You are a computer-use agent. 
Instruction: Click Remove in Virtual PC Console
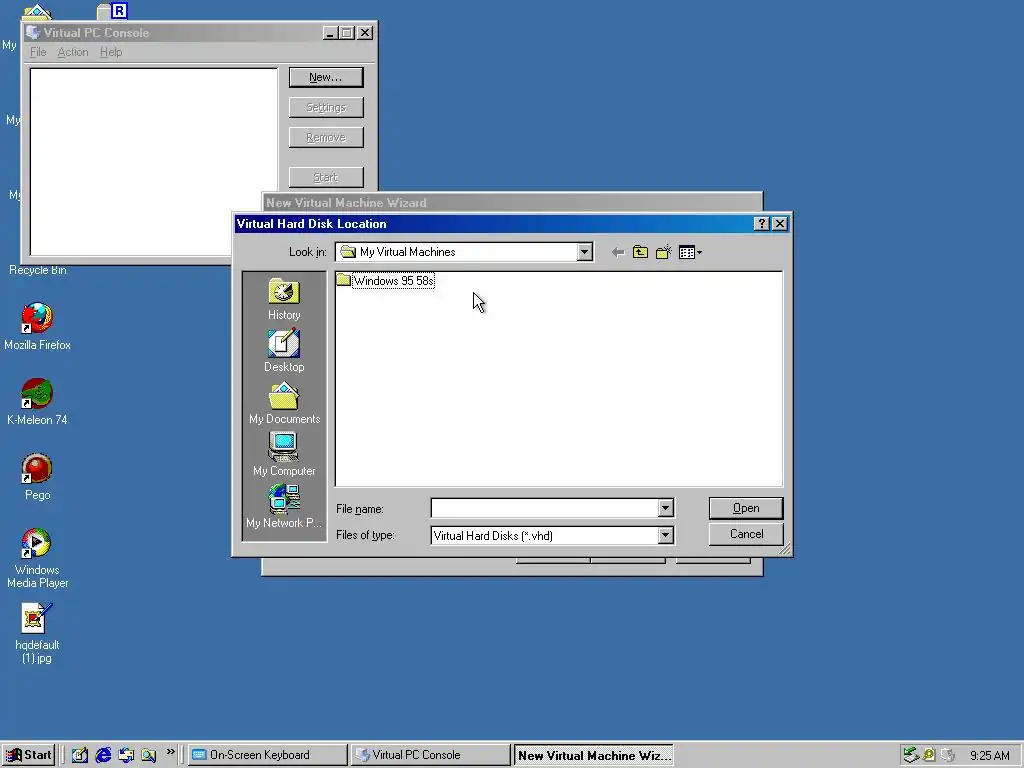pos(326,137)
